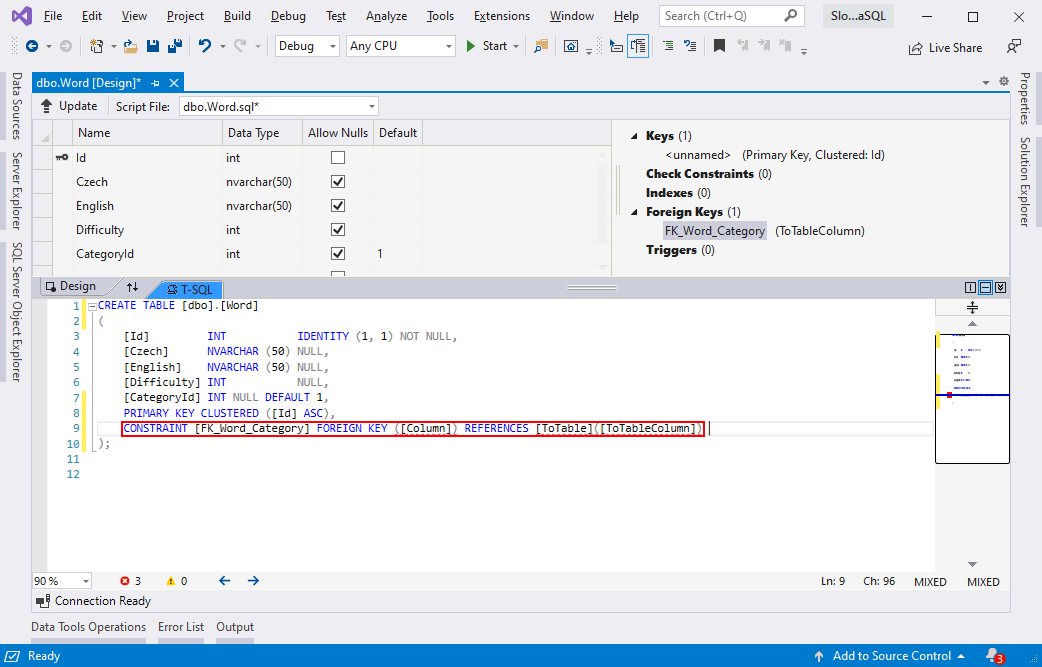The image size is (1042, 667).
Task: Open a file with the folder icon
Action: 130,46
